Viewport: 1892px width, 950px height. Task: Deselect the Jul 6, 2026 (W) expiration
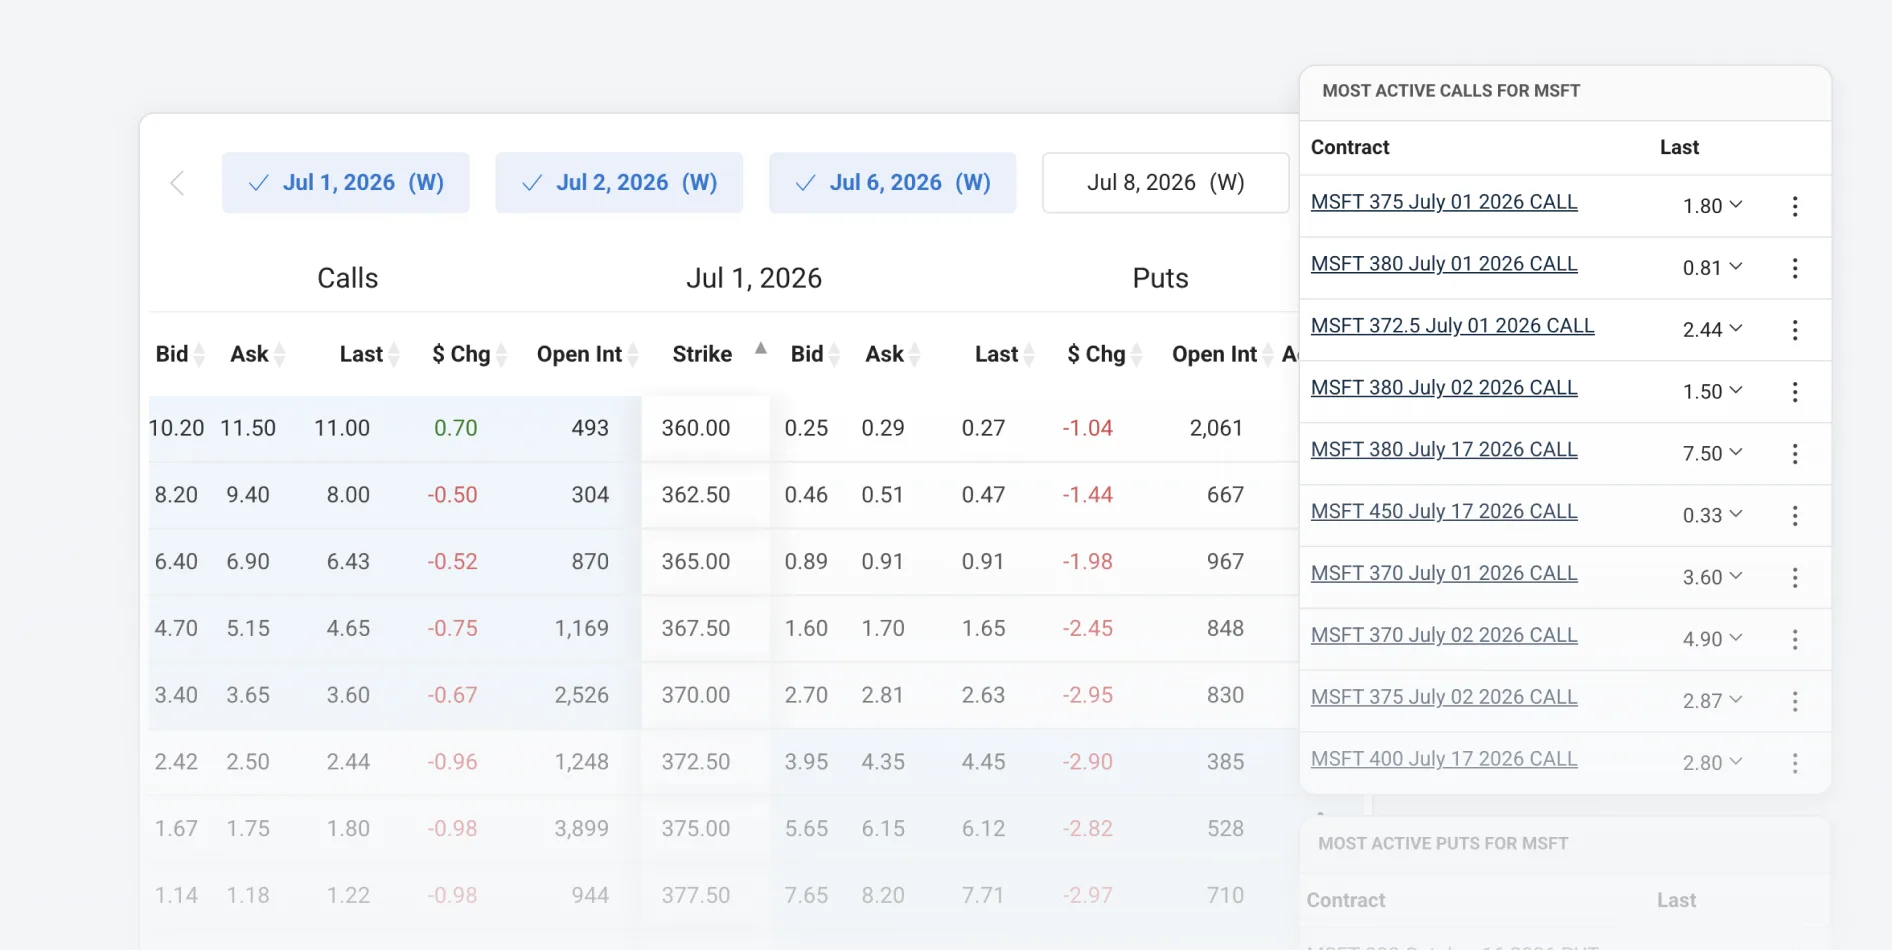point(893,183)
